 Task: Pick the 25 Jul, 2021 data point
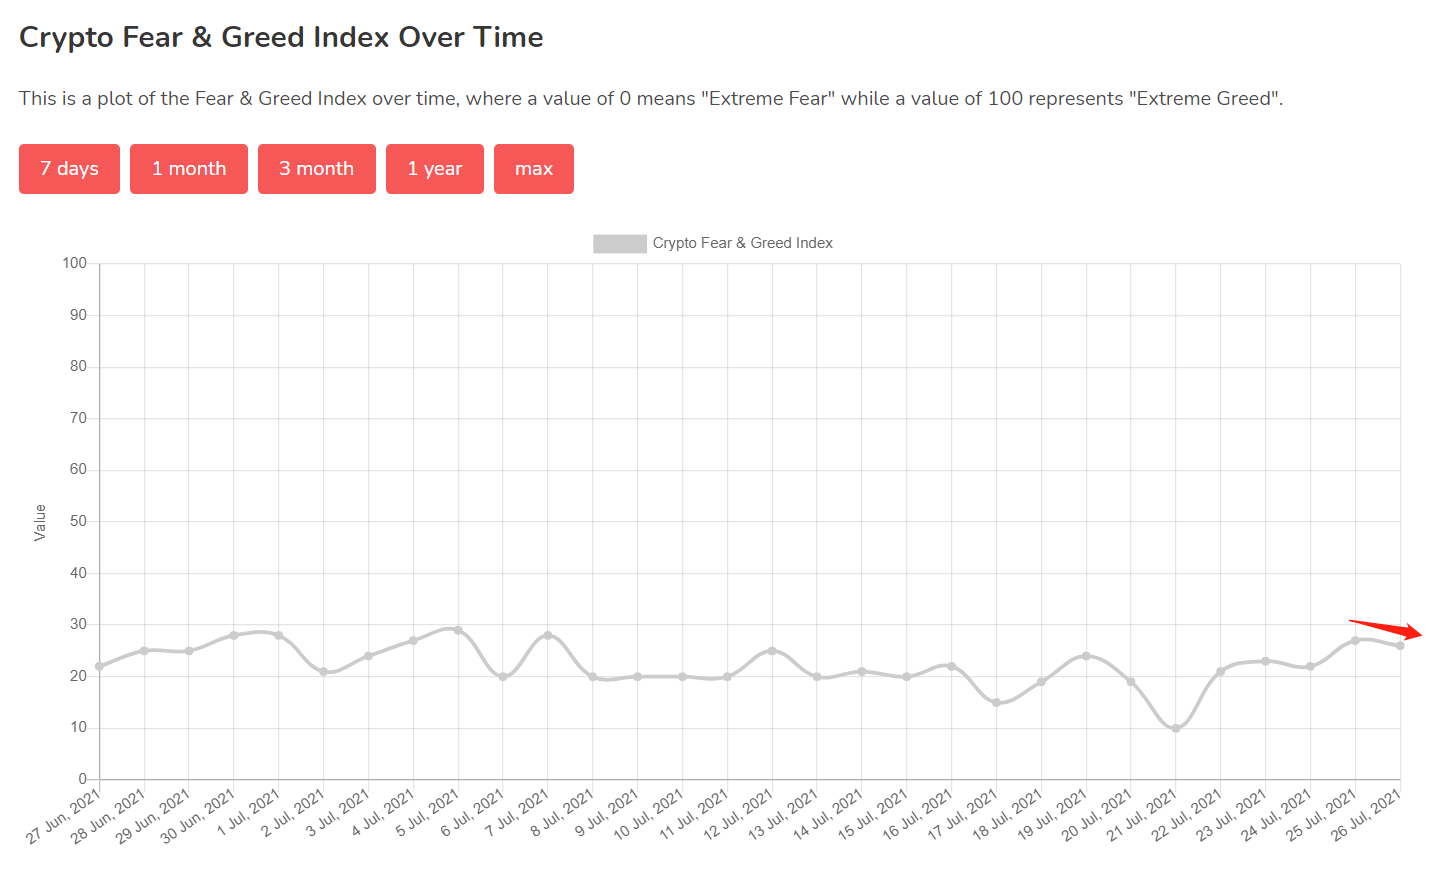pyautogui.click(x=1355, y=640)
